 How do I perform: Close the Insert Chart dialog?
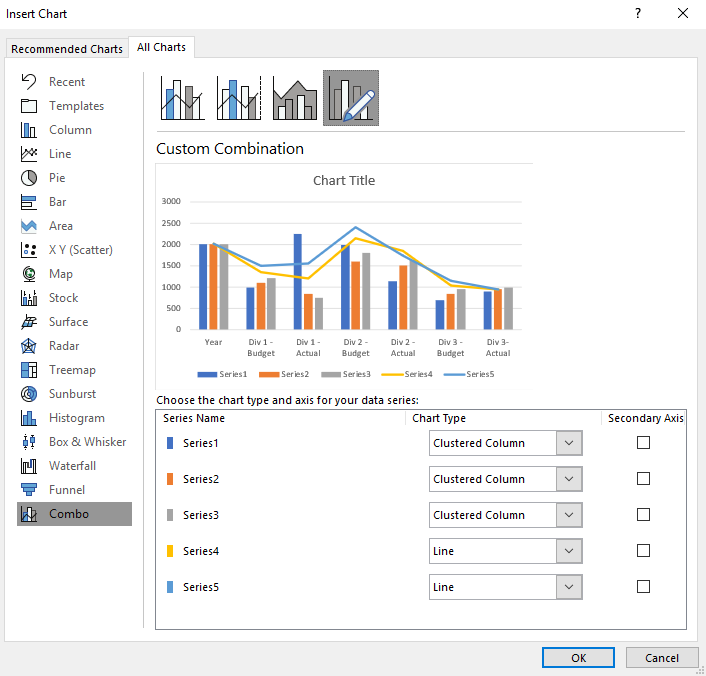point(683,14)
